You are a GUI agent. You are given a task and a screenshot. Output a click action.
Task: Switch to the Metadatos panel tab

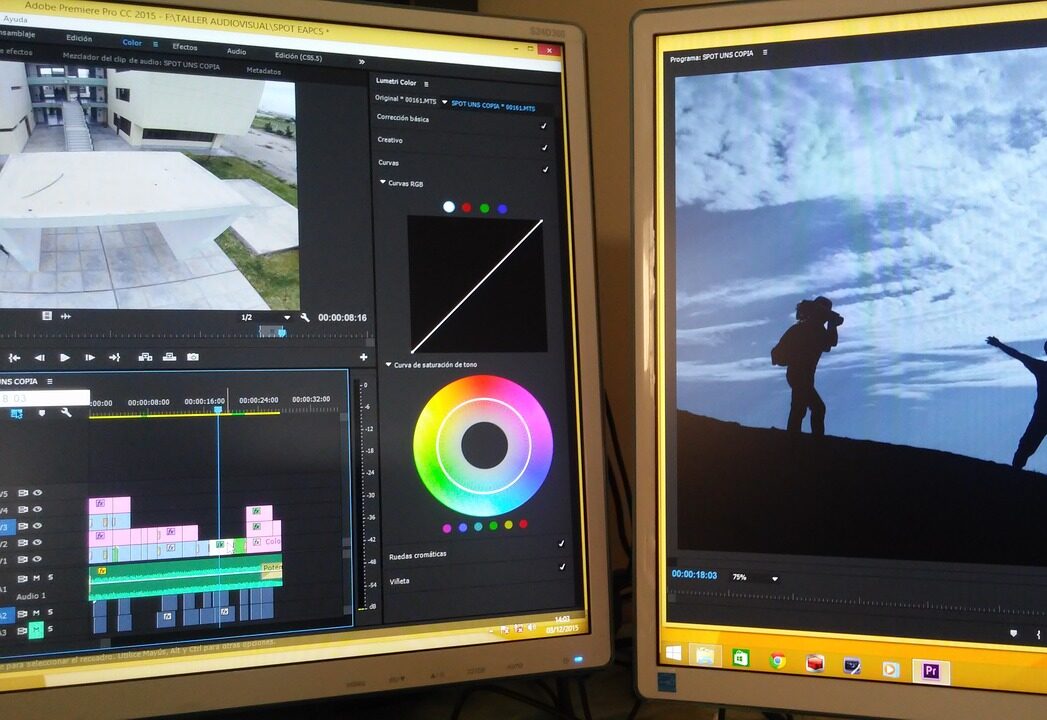point(264,71)
